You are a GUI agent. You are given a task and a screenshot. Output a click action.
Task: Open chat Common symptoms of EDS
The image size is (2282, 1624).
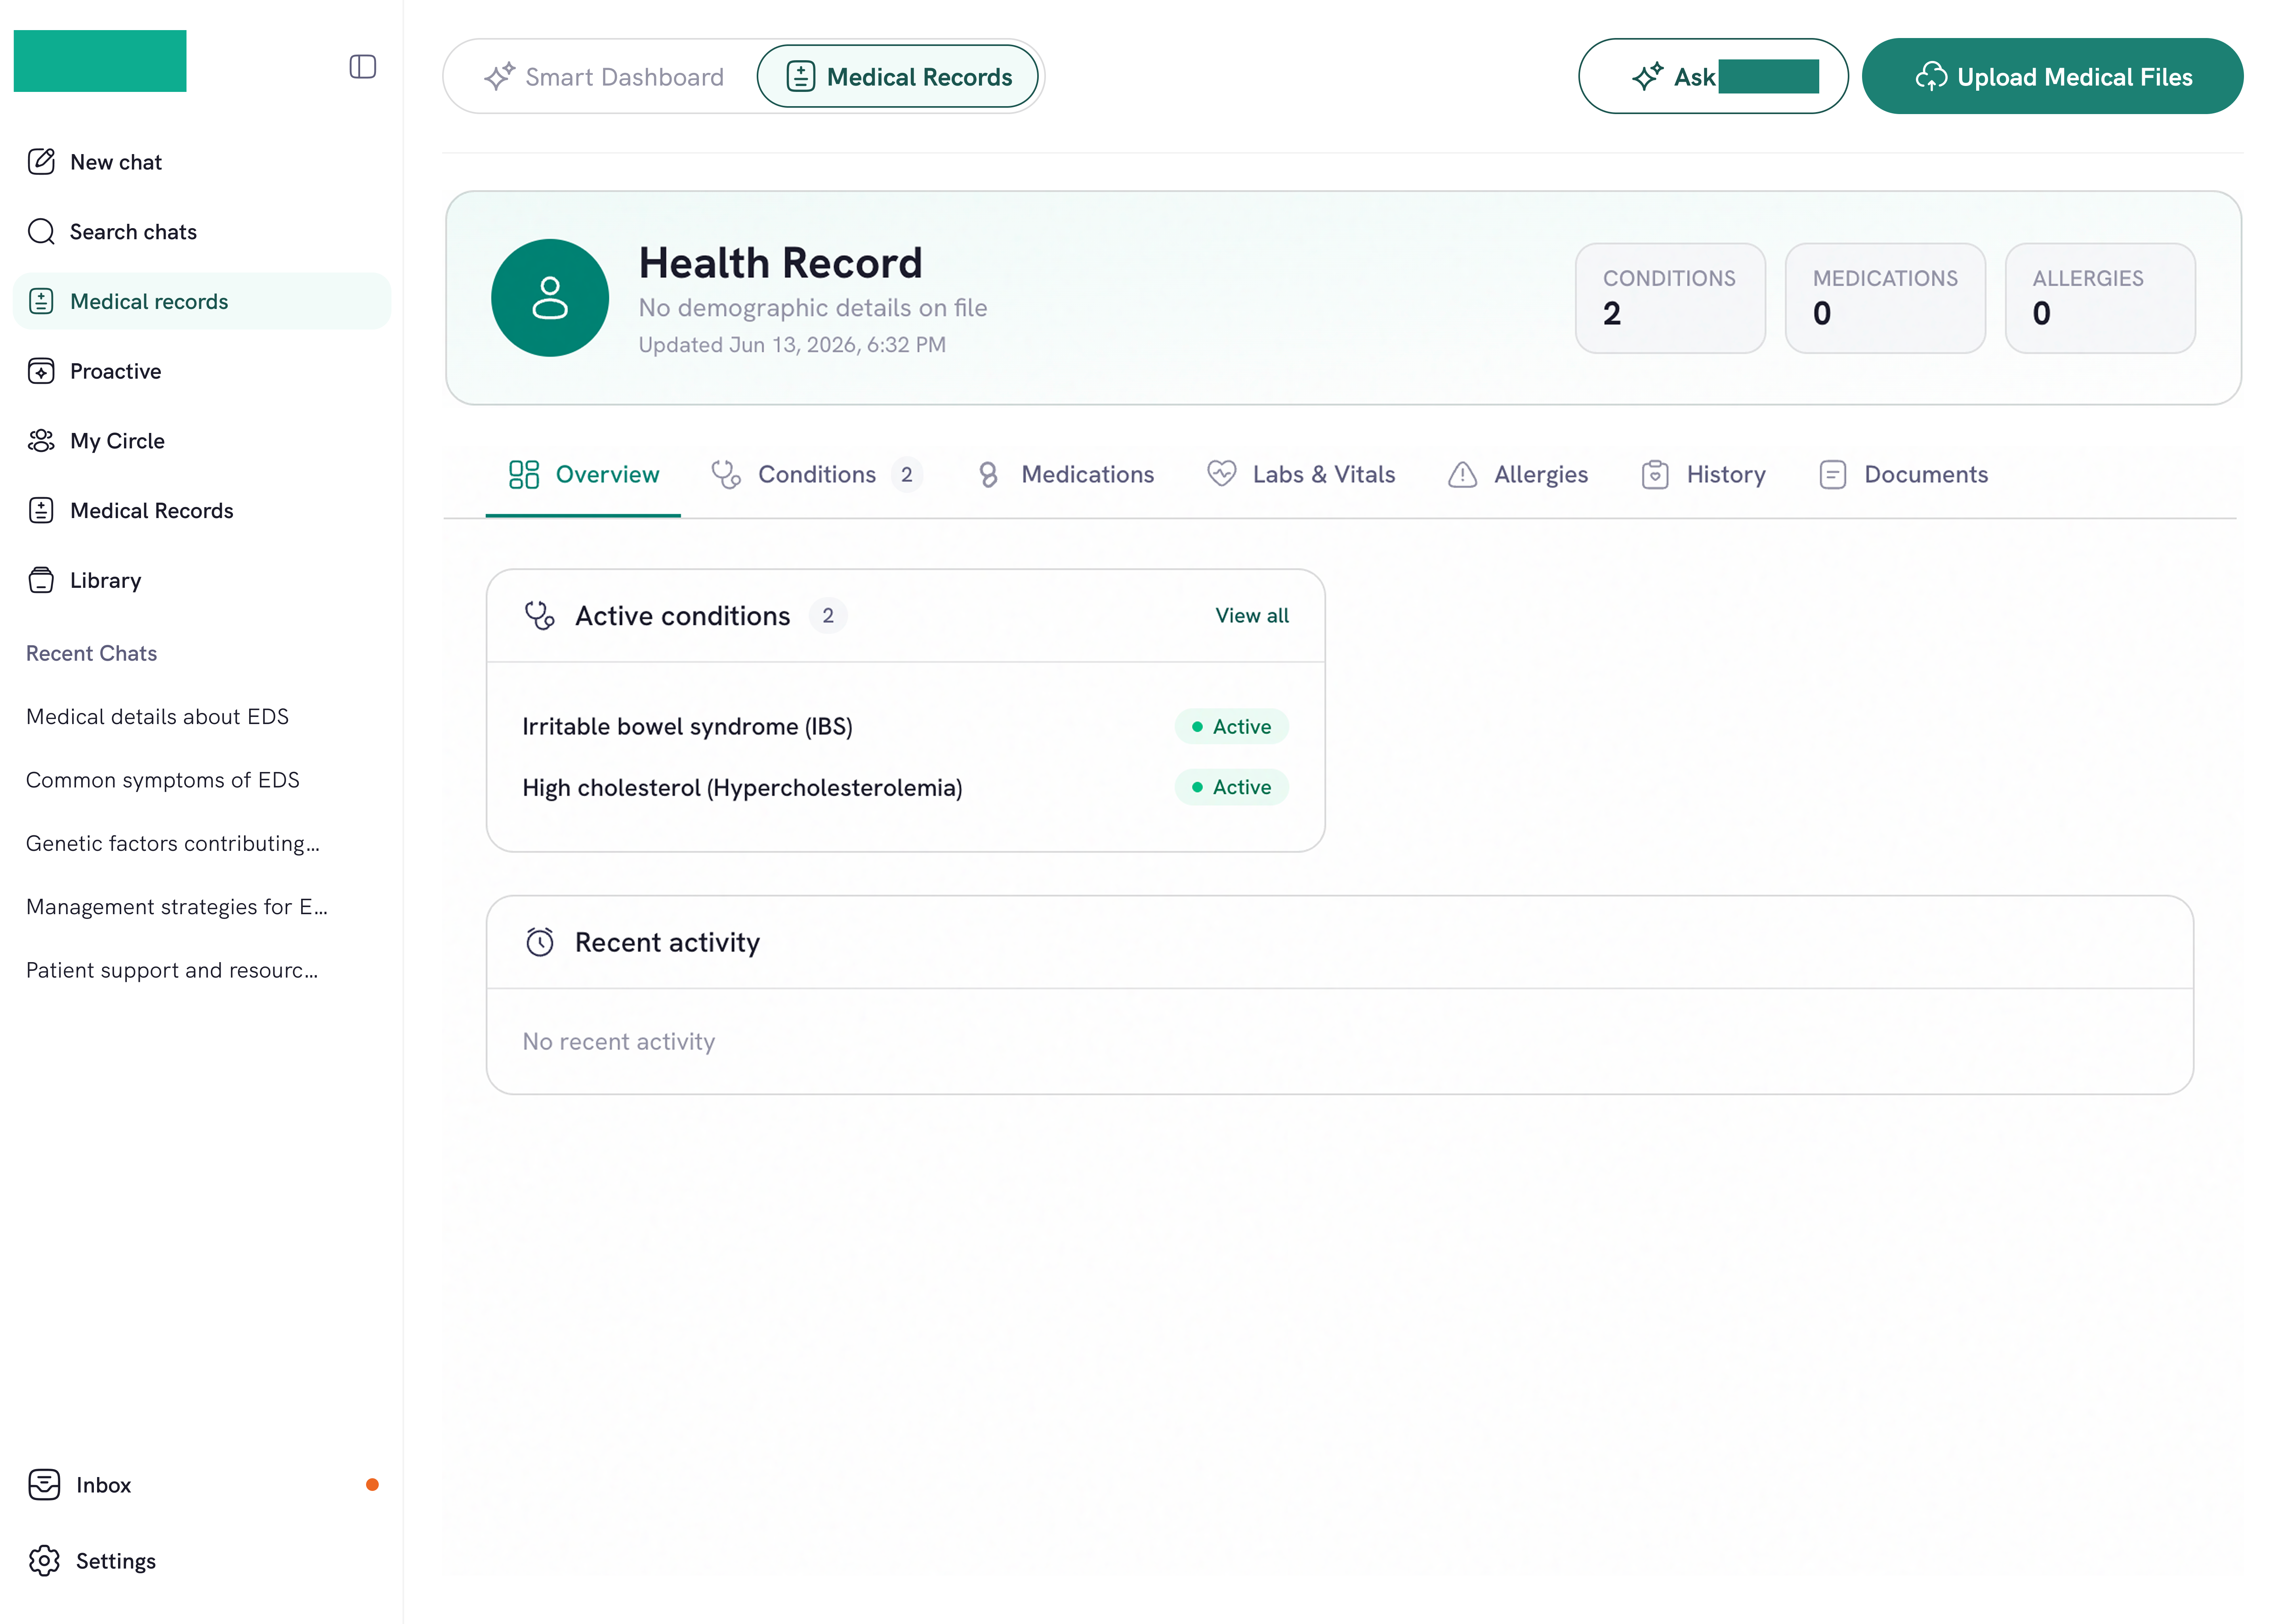coord(162,779)
